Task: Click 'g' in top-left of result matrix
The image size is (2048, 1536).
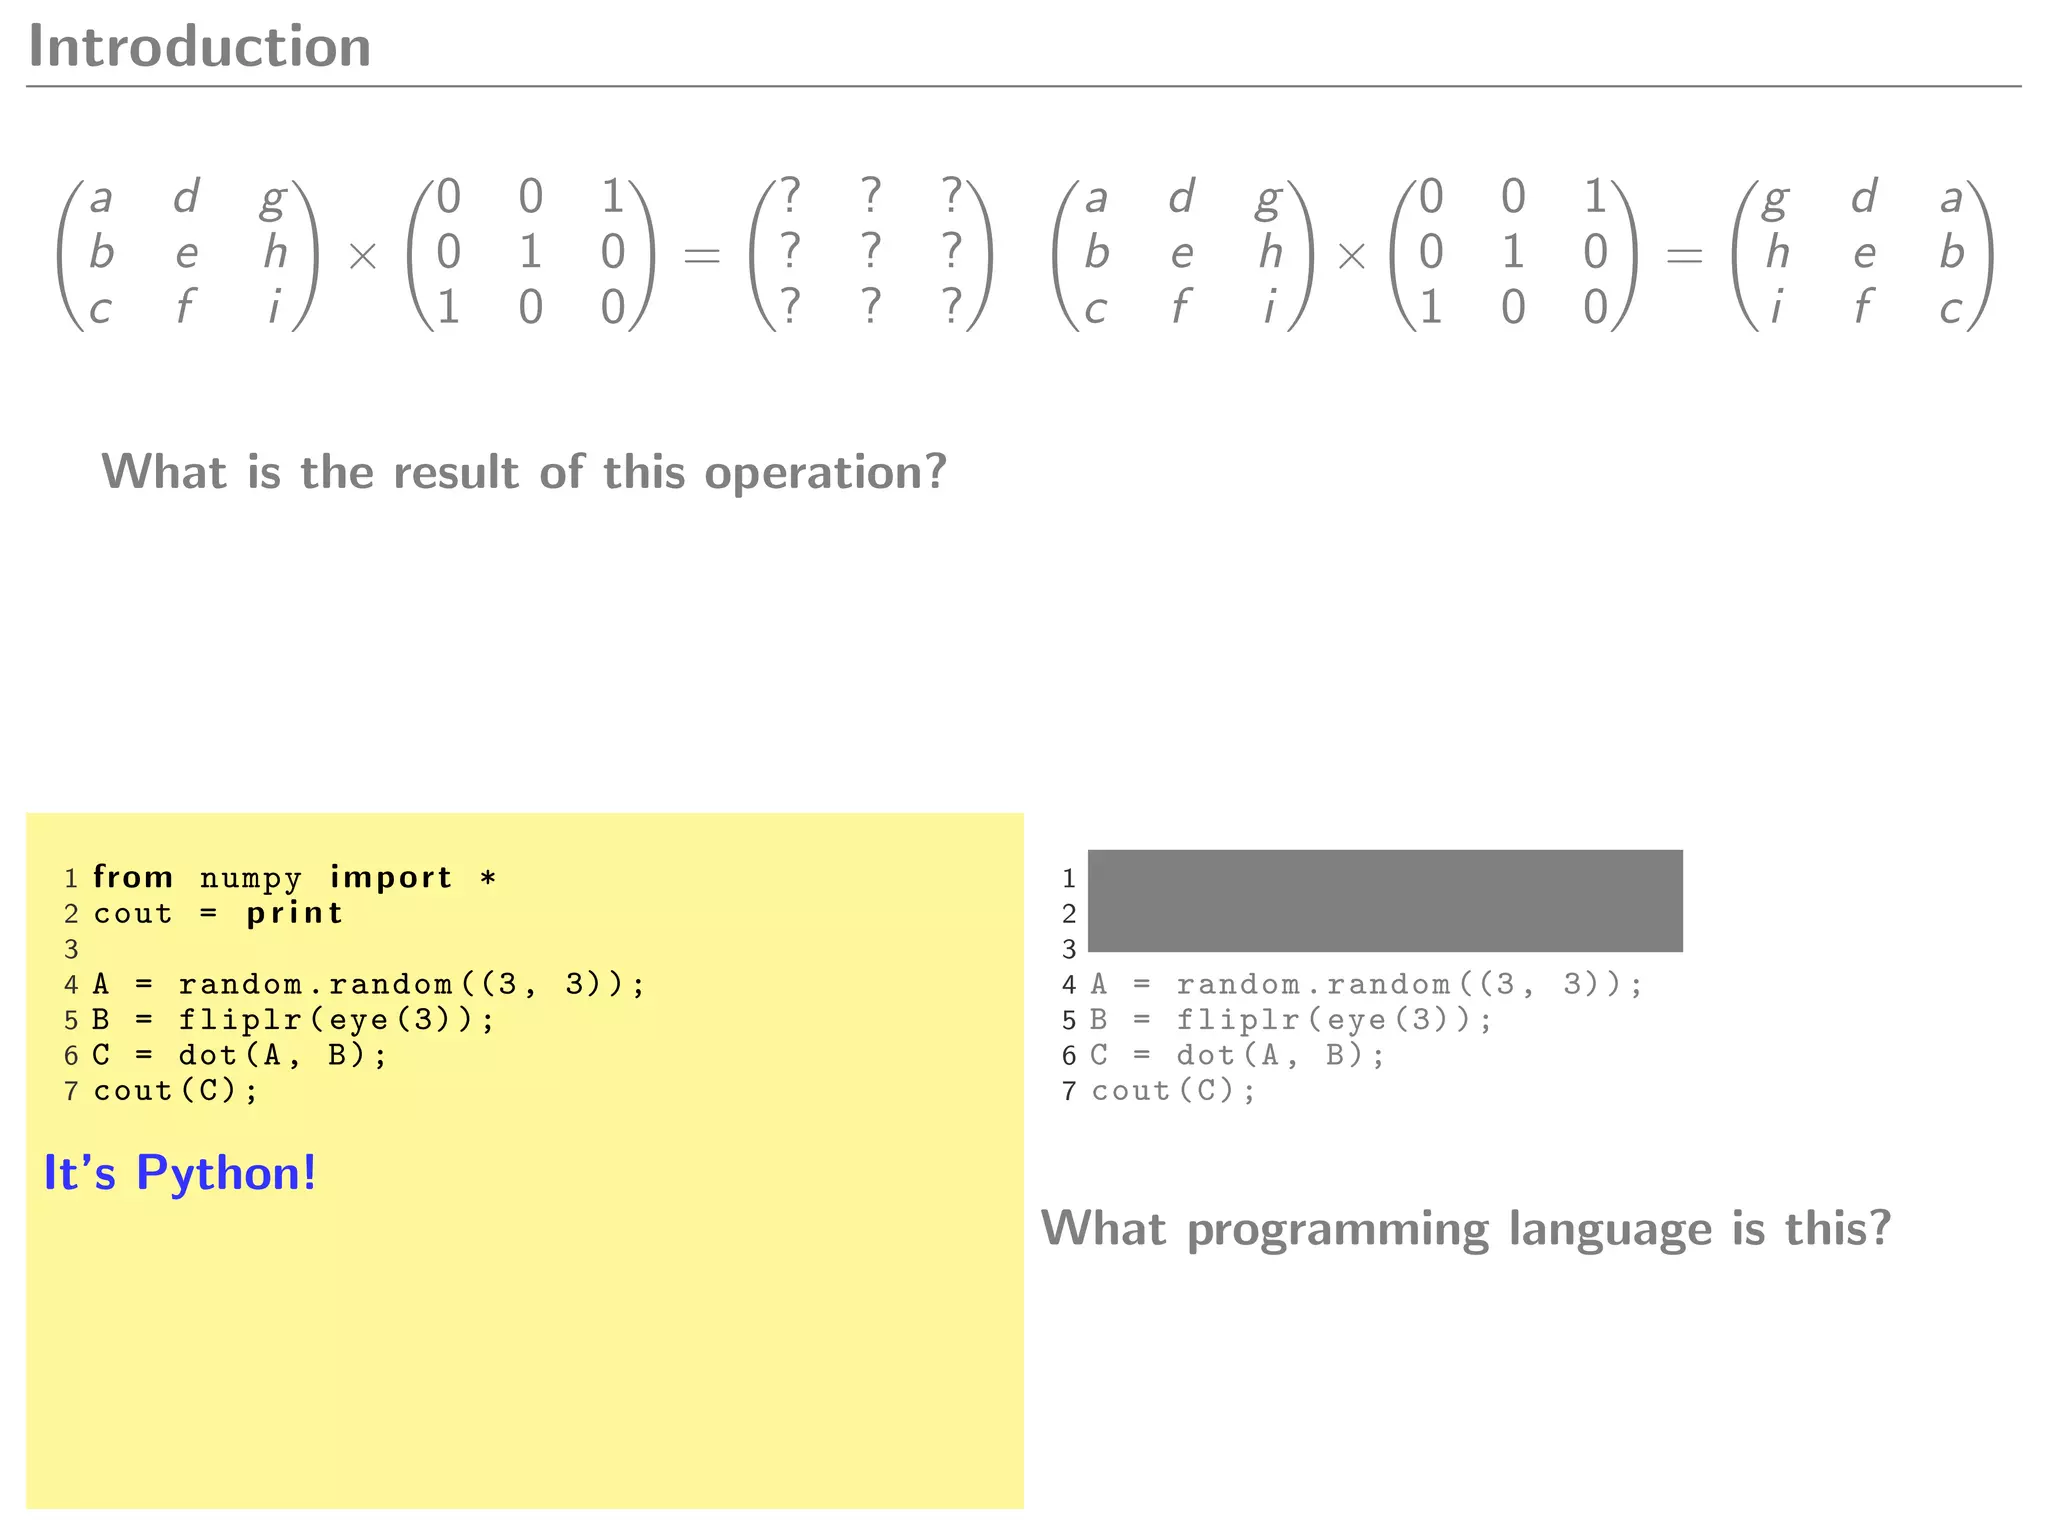Action: tap(1775, 198)
